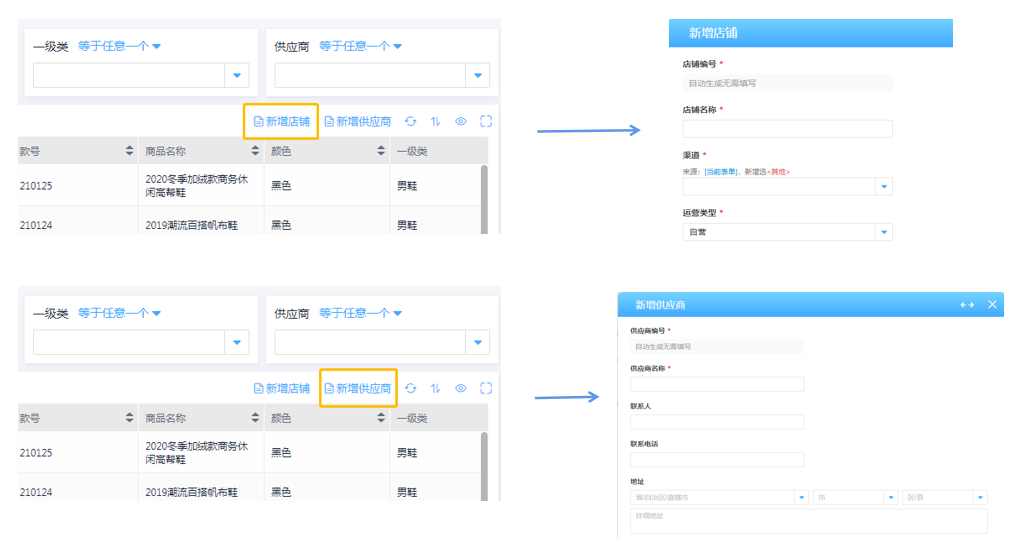Toggle the eye visibility icon in lower toolbar

(461, 388)
